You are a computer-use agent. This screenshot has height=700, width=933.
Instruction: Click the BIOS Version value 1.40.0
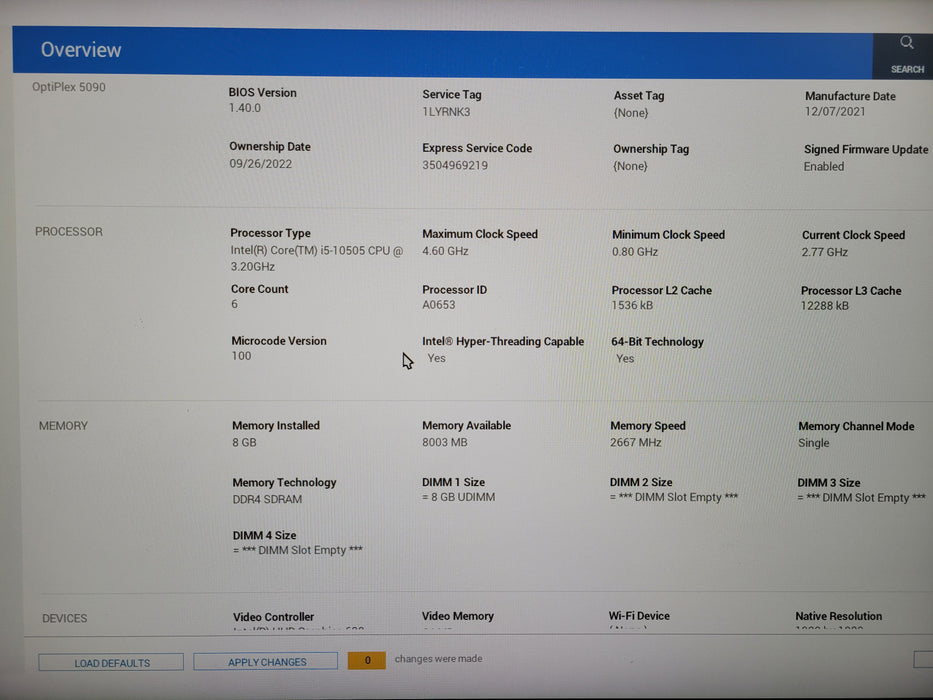tap(245, 108)
